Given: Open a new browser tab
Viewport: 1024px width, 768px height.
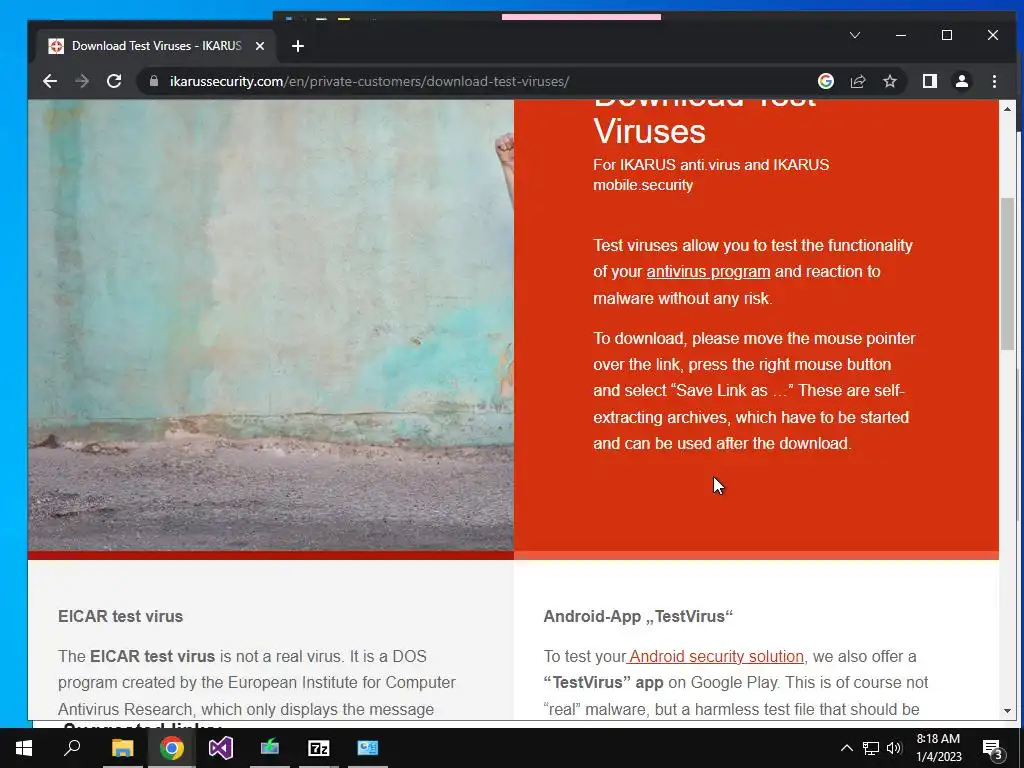Looking at the screenshot, I should pyautogui.click(x=298, y=46).
